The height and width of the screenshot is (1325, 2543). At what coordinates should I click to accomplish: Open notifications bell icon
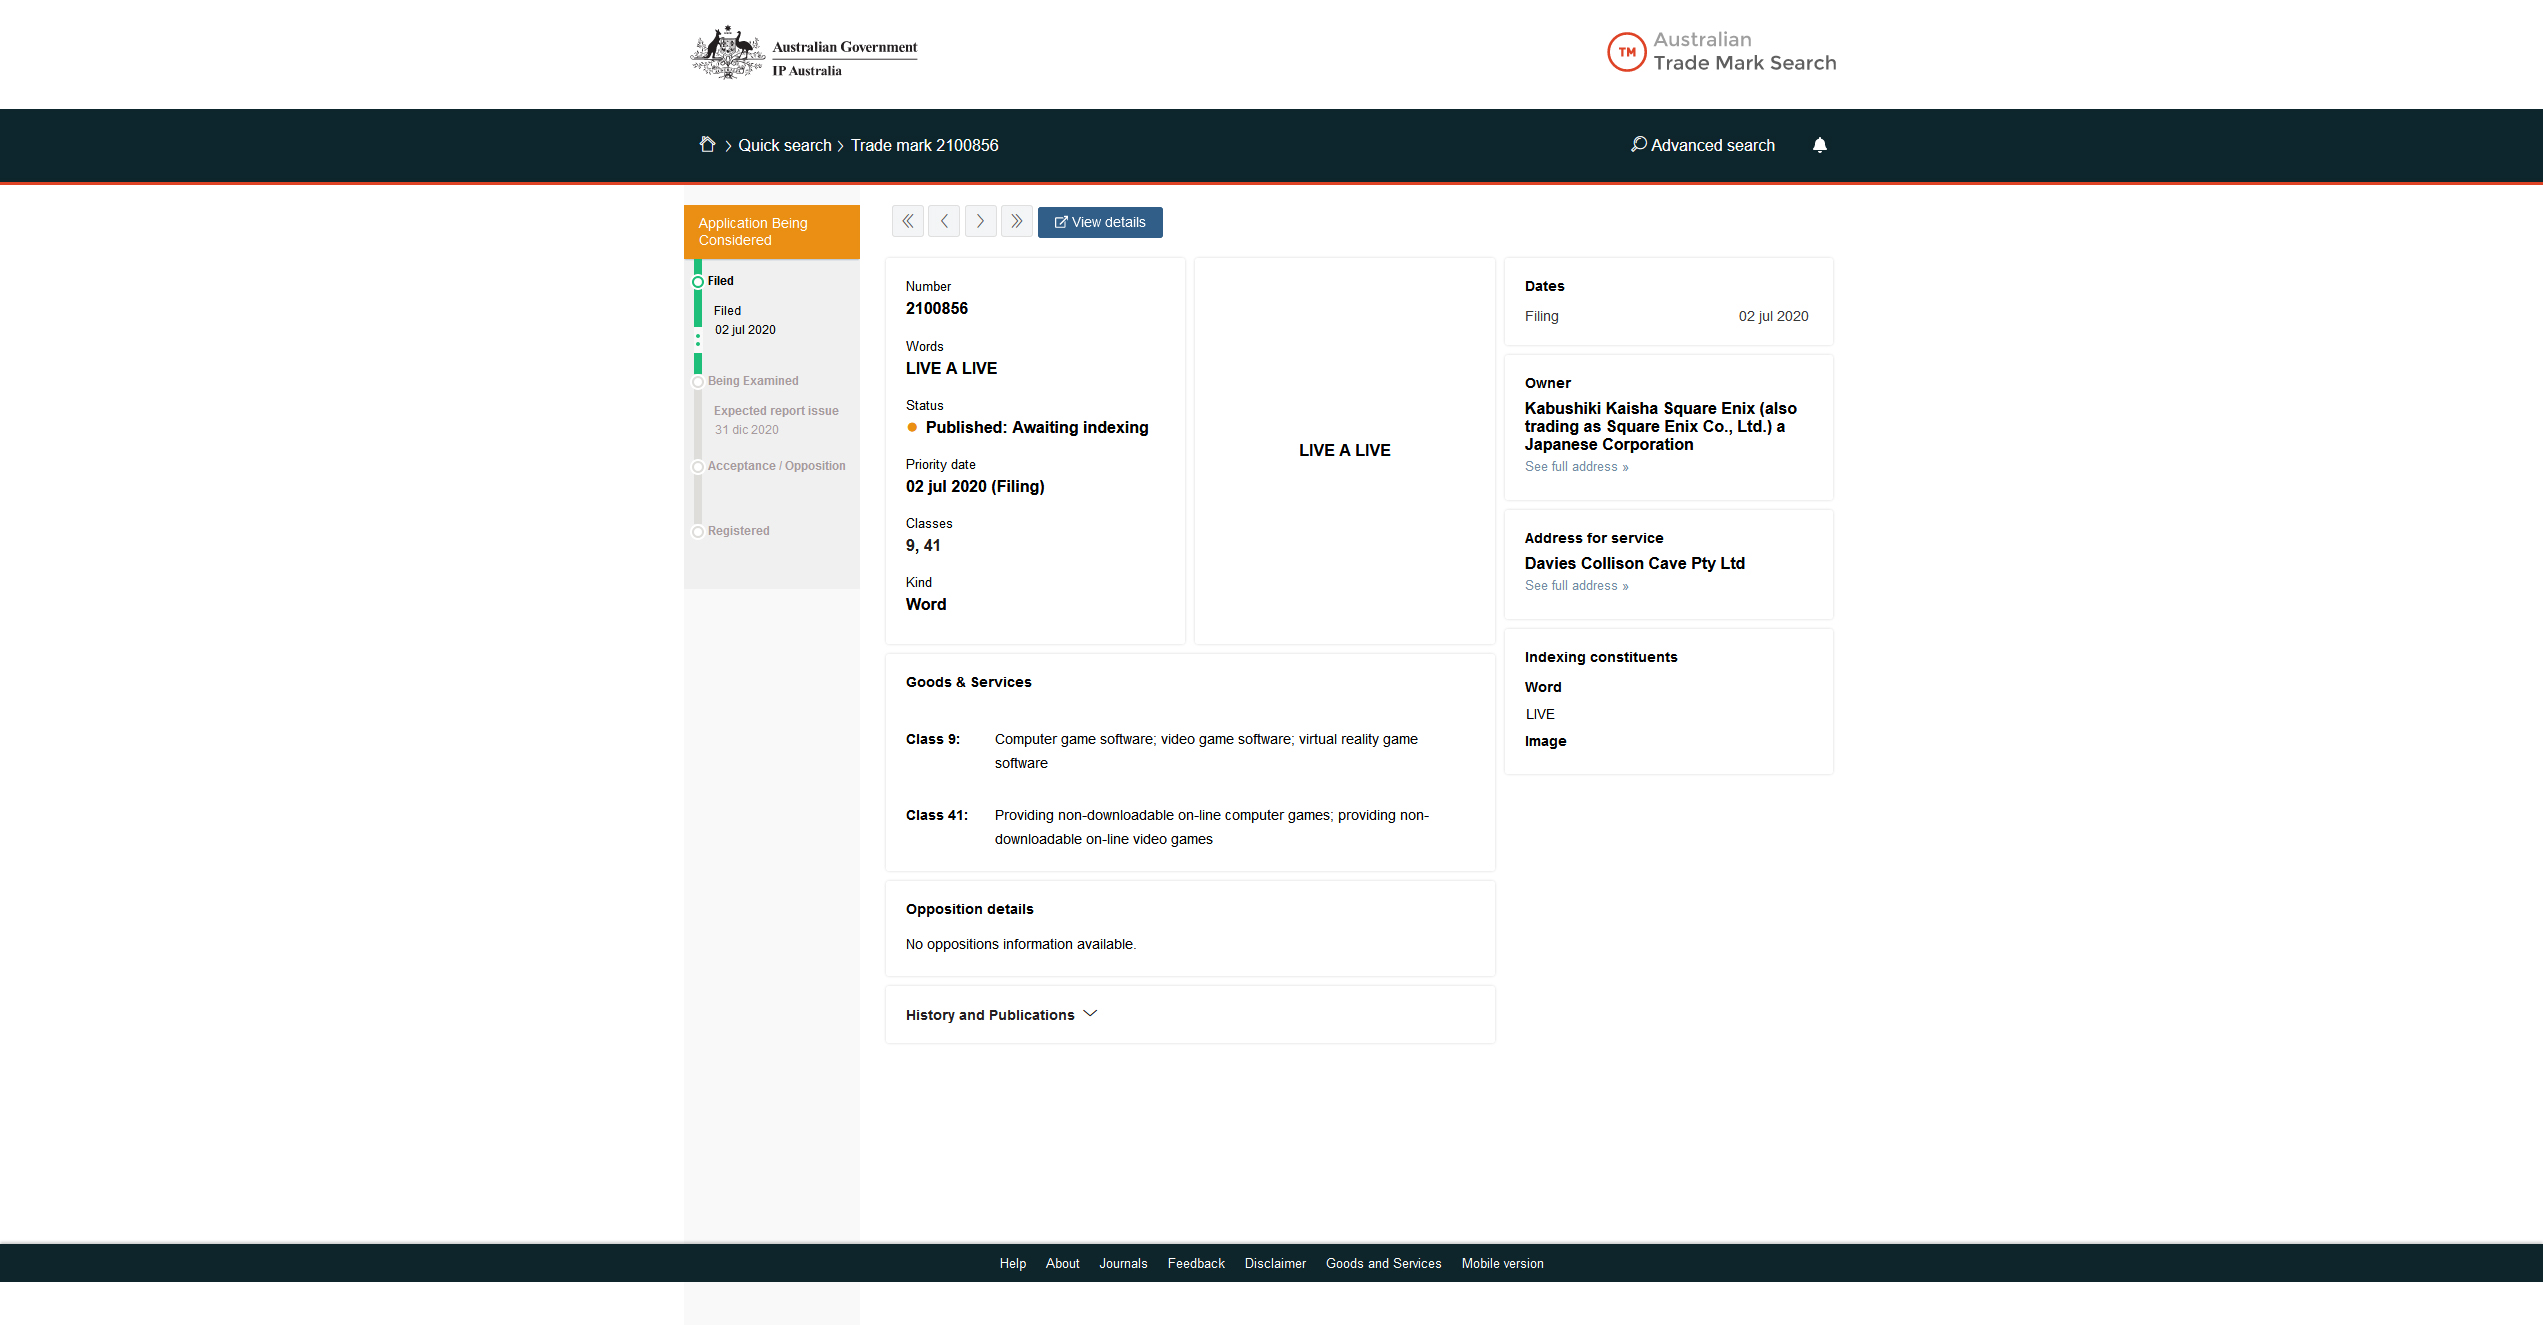pos(1820,145)
